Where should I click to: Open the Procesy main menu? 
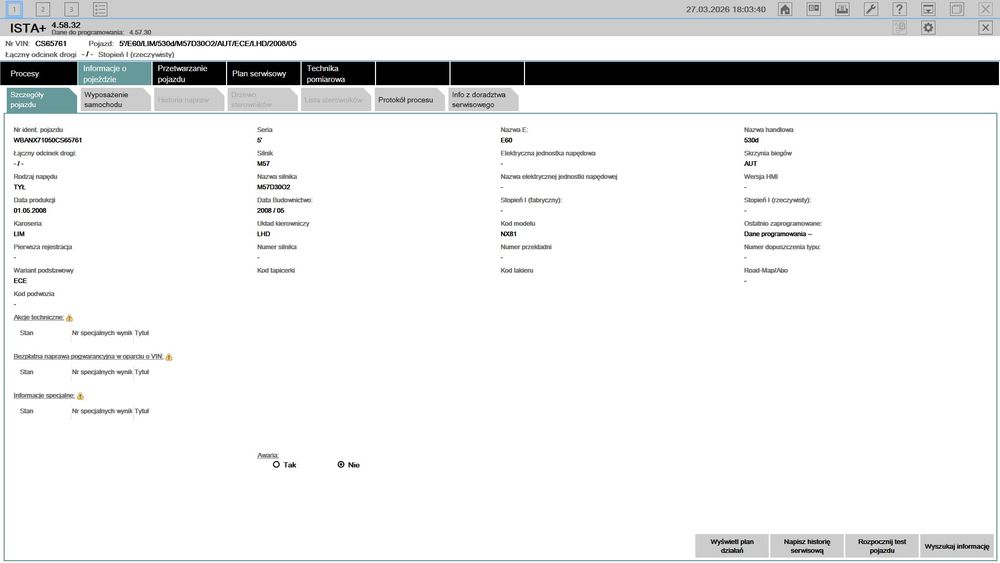39,73
